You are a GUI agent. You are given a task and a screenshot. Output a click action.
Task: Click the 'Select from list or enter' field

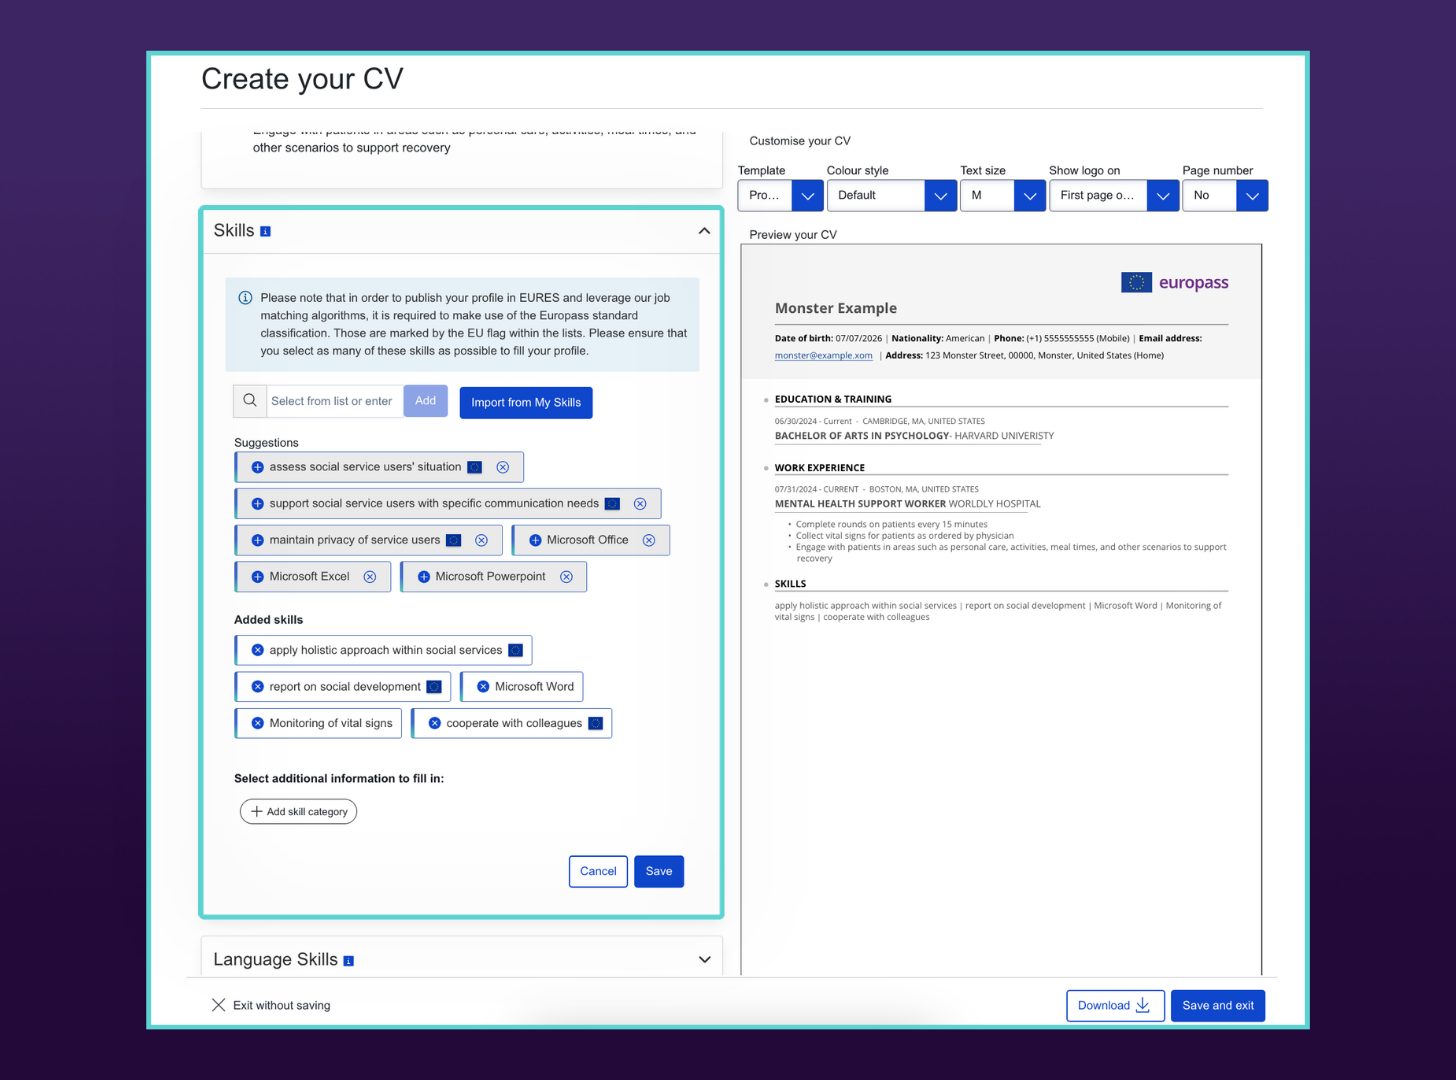pyautogui.click(x=334, y=401)
